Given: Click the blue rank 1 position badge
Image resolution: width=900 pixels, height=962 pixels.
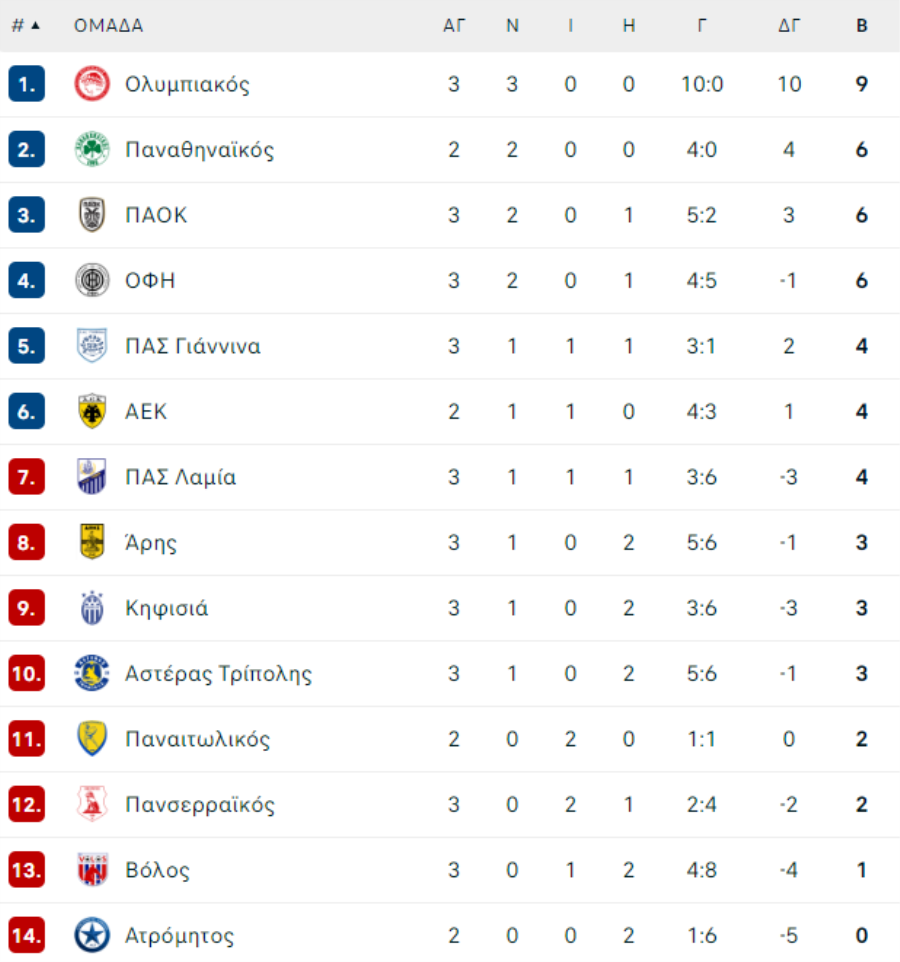Looking at the screenshot, I should pyautogui.click(x=27, y=84).
